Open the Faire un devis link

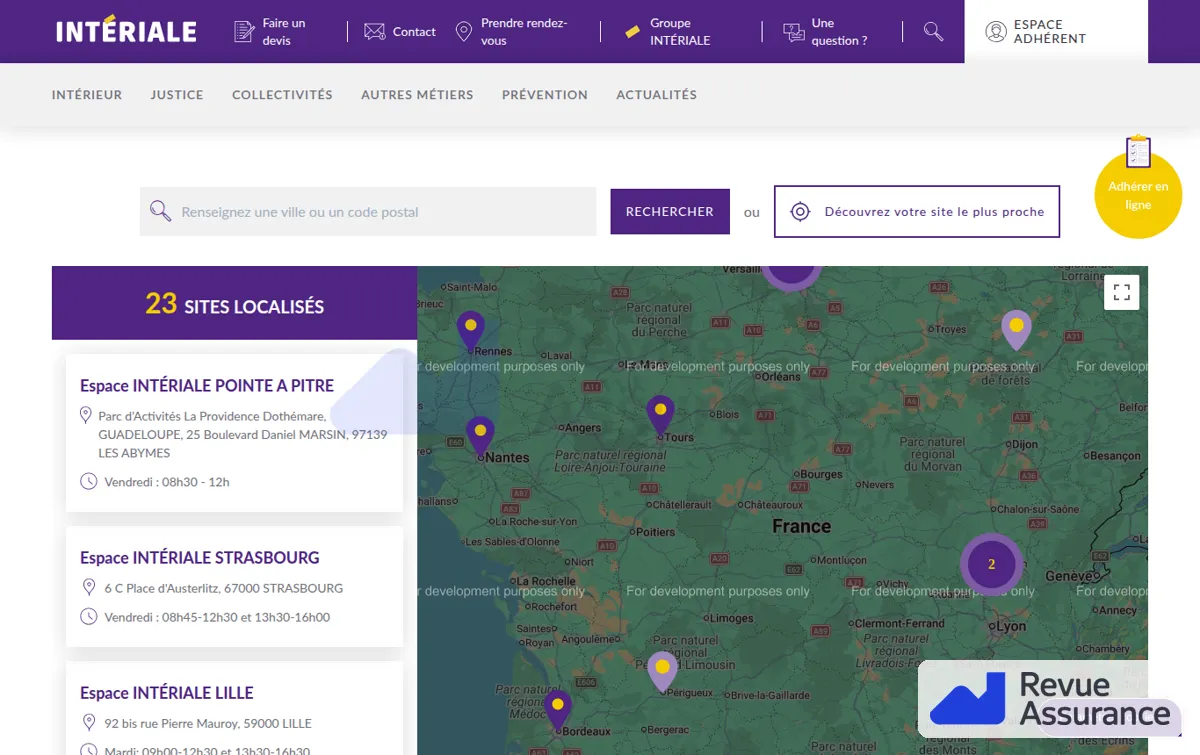272,32
